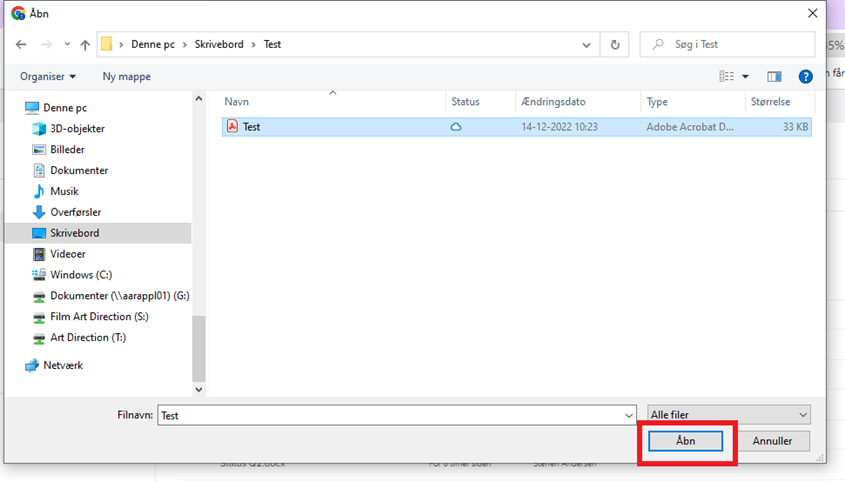This screenshot has width=845, height=482.
Task: Open 3D-objekter folder in sidebar
Action: tap(77, 129)
